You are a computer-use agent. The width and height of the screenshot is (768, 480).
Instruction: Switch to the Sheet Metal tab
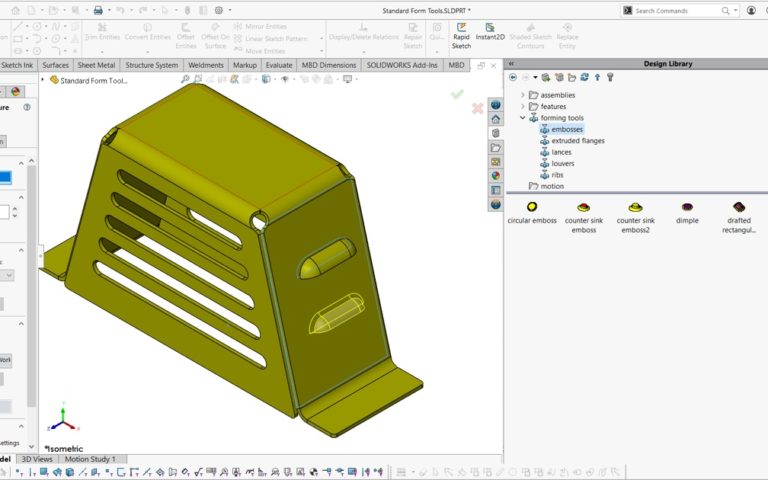click(x=97, y=65)
